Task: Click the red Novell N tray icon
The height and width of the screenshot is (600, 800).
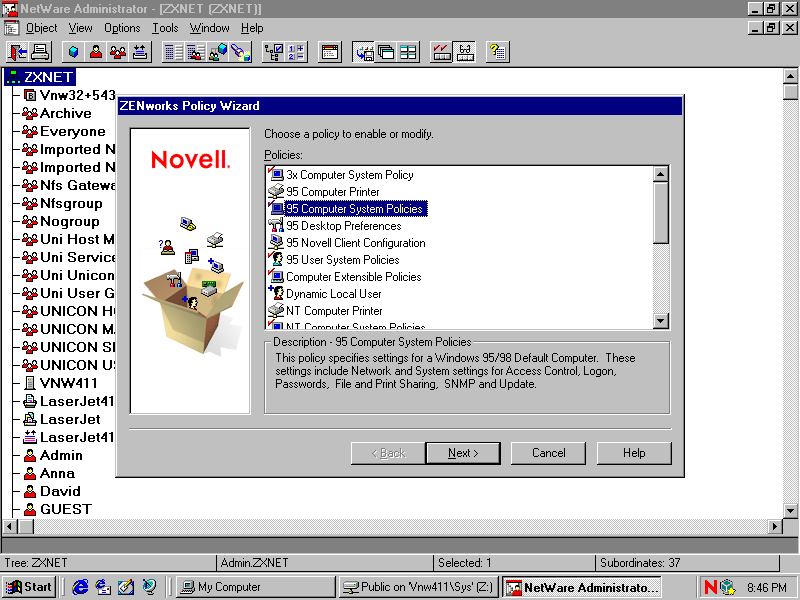Action: (x=710, y=587)
